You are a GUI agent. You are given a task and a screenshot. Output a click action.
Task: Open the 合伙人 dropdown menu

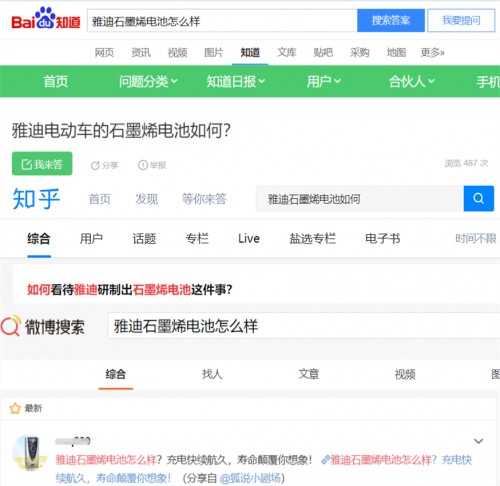[x=412, y=81]
